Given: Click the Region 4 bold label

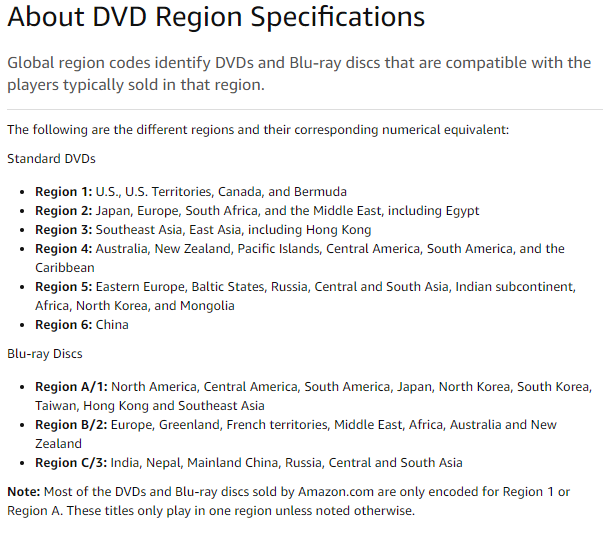Looking at the screenshot, I should (x=63, y=248).
